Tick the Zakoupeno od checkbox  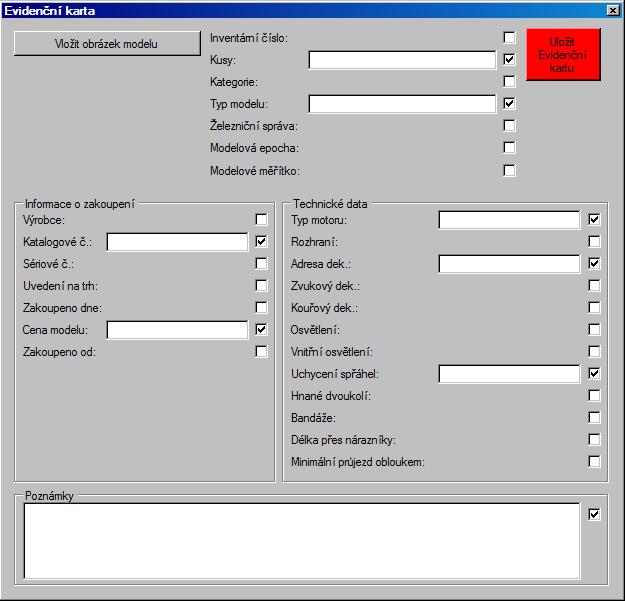(x=261, y=351)
